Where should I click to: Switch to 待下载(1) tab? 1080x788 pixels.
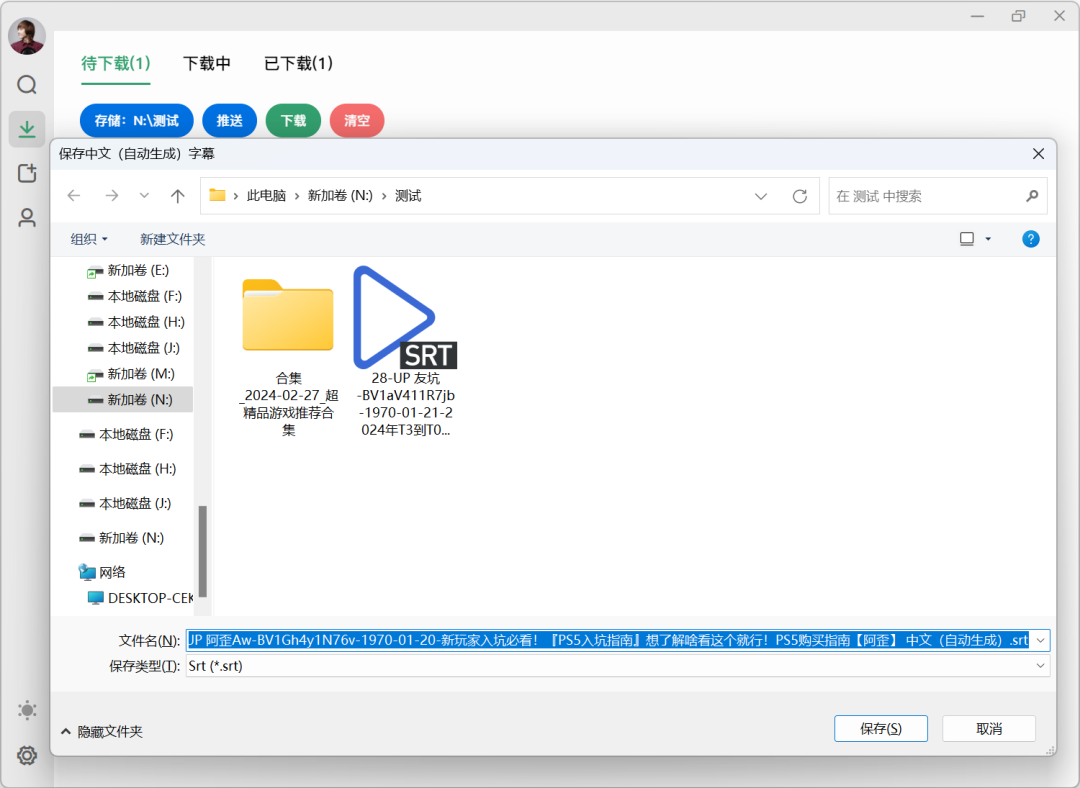pyautogui.click(x=116, y=64)
